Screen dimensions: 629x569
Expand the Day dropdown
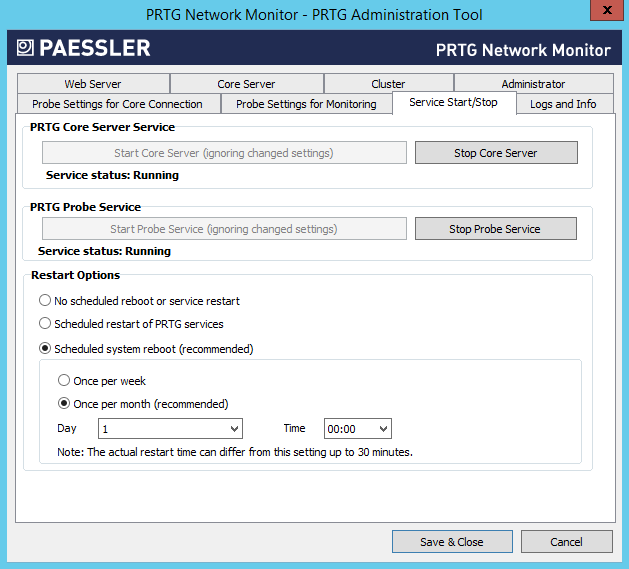click(x=170, y=429)
